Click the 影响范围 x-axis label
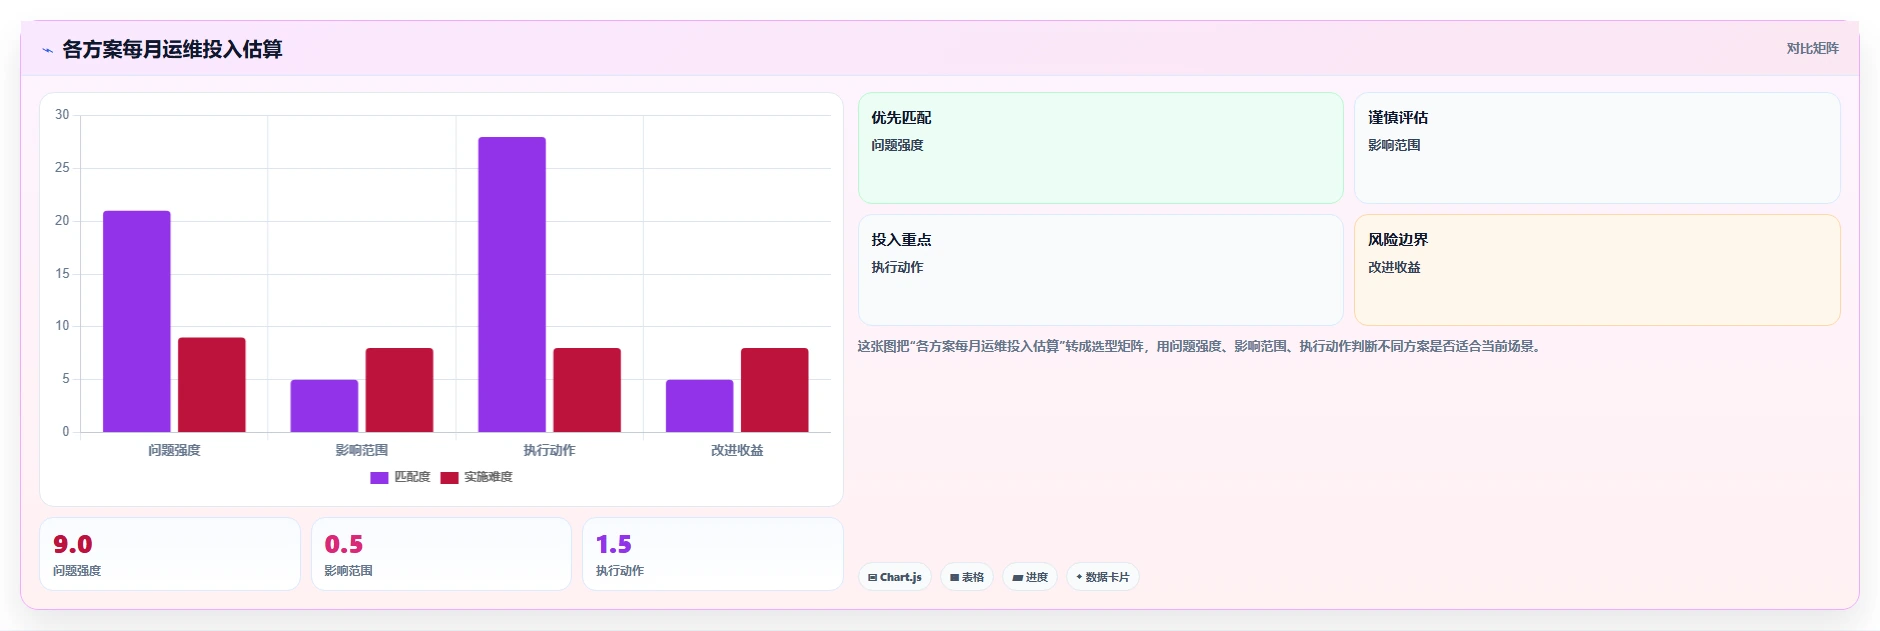 362,451
